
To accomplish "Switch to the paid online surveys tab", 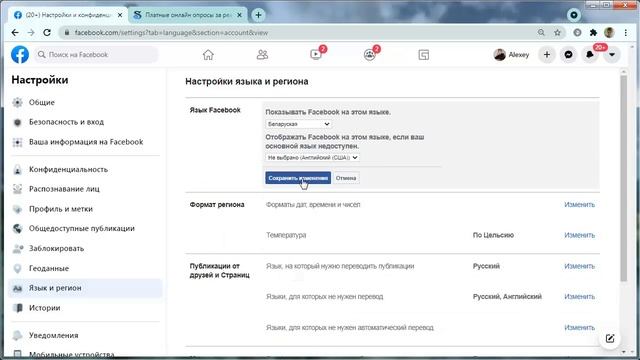I will tap(188, 15).
